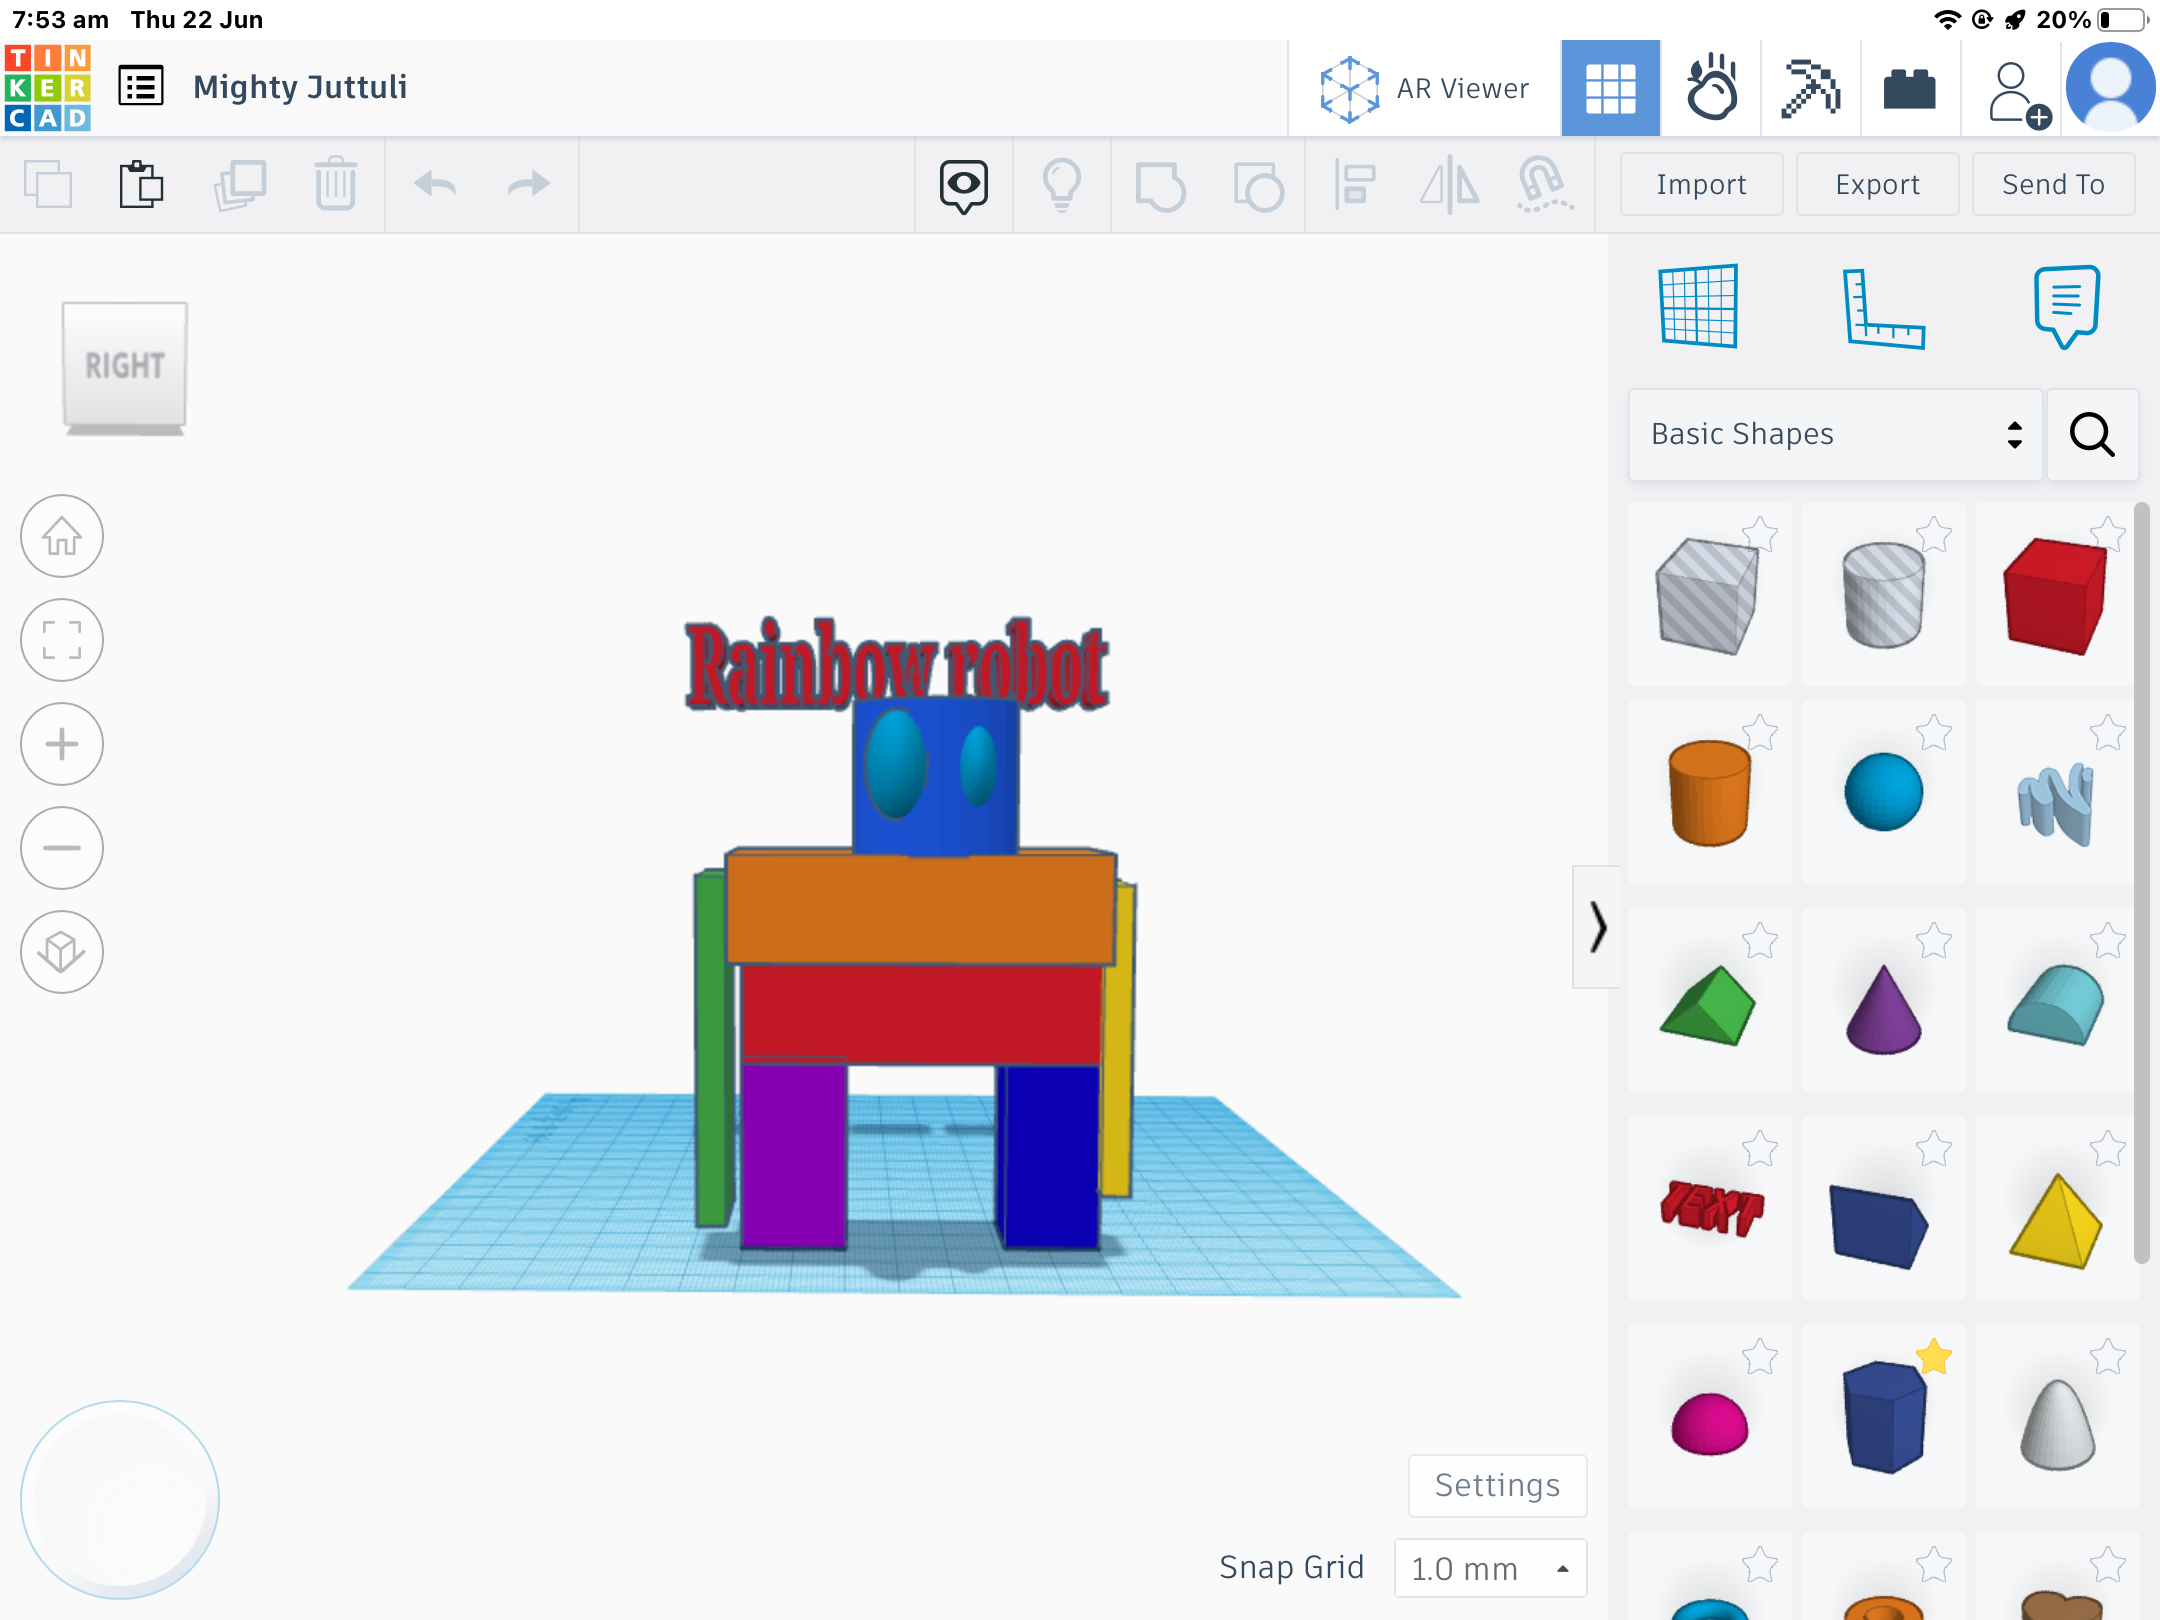The width and height of the screenshot is (2160, 1620).
Task: Click the Settings button
Action: pyautogui.click(x=1497, y=1486)
